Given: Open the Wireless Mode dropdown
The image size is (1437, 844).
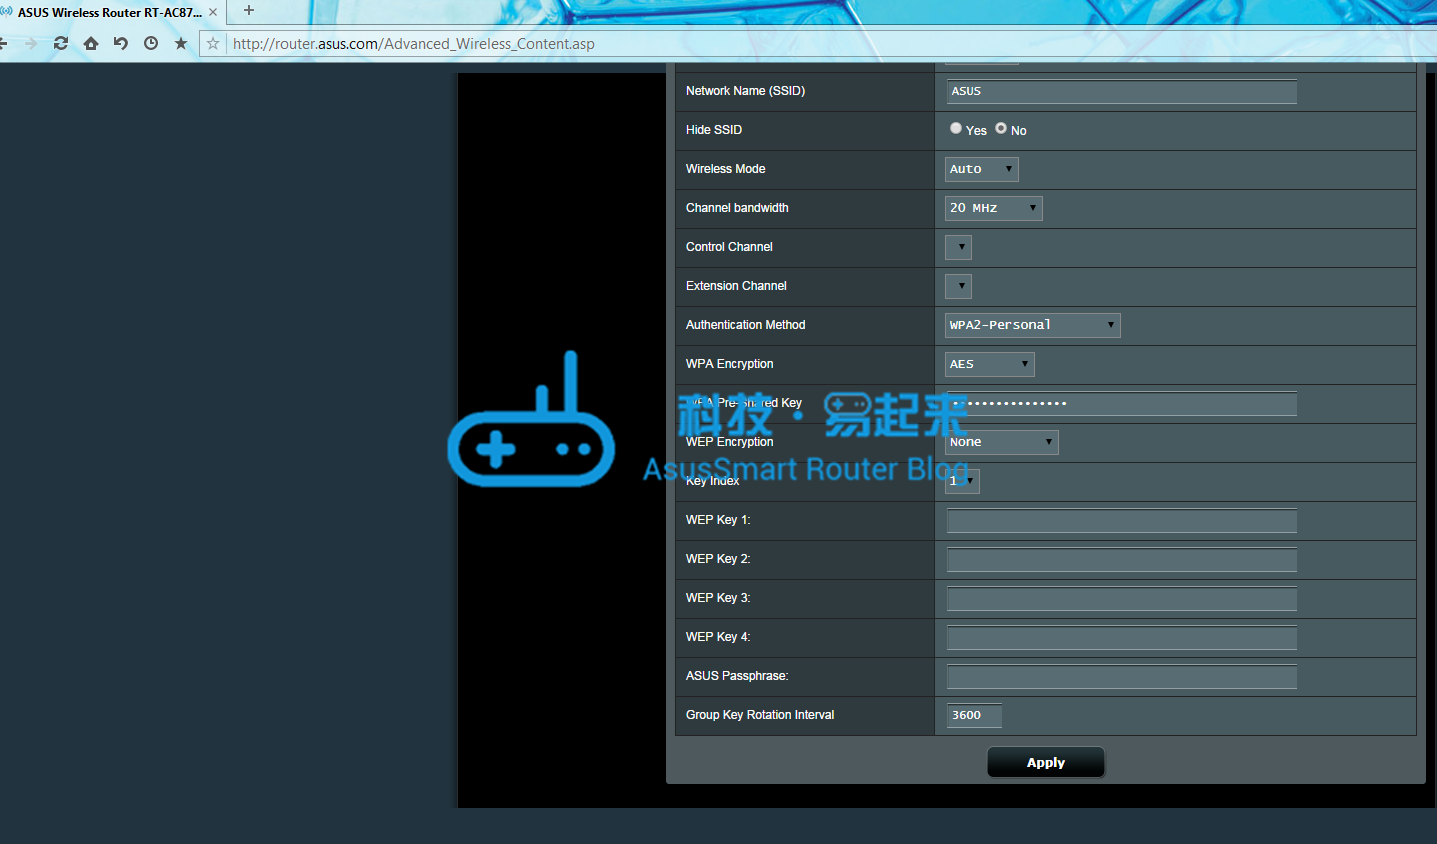Looking at the screenshot, I should tap(981, 169).
